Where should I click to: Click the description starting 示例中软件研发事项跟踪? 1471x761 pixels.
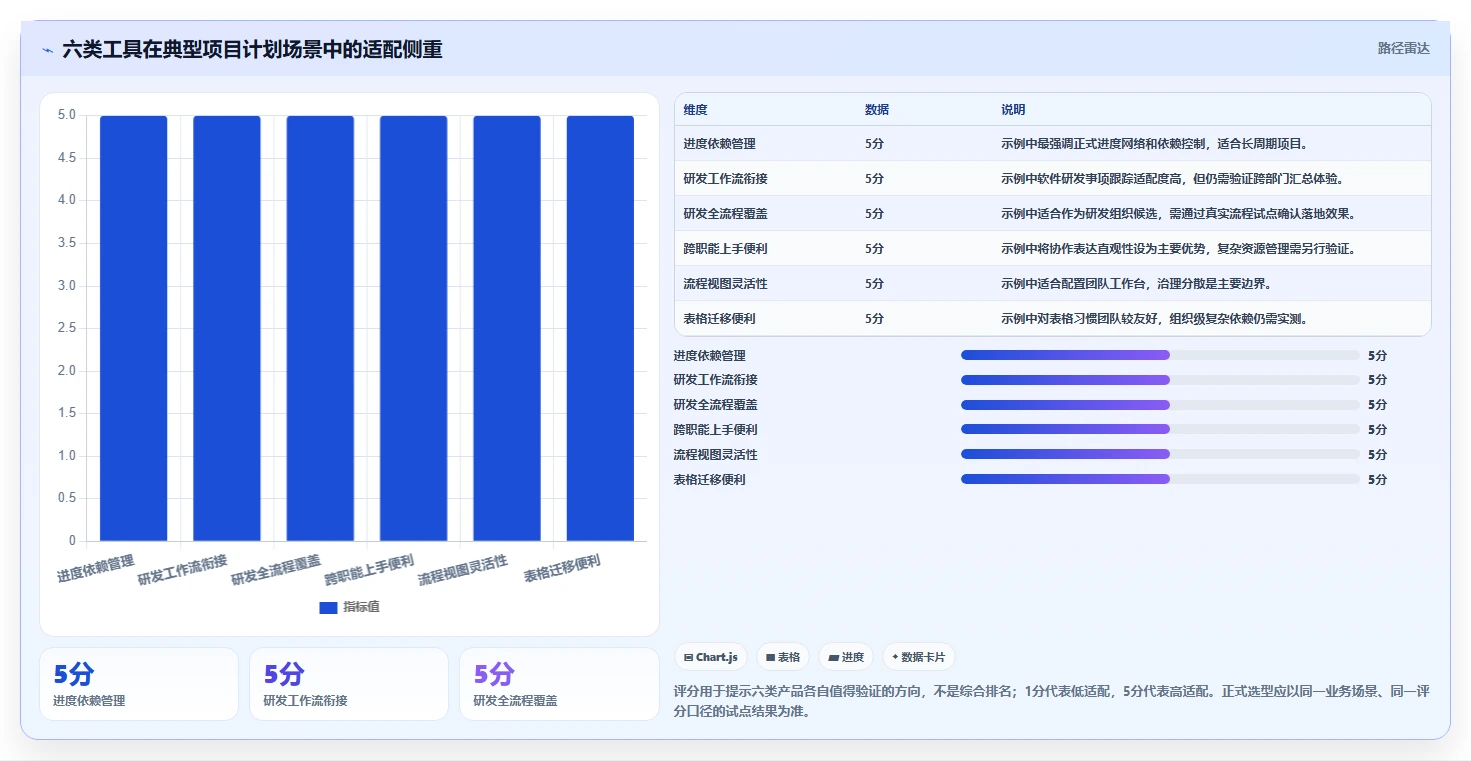(x=1172, y=179)
